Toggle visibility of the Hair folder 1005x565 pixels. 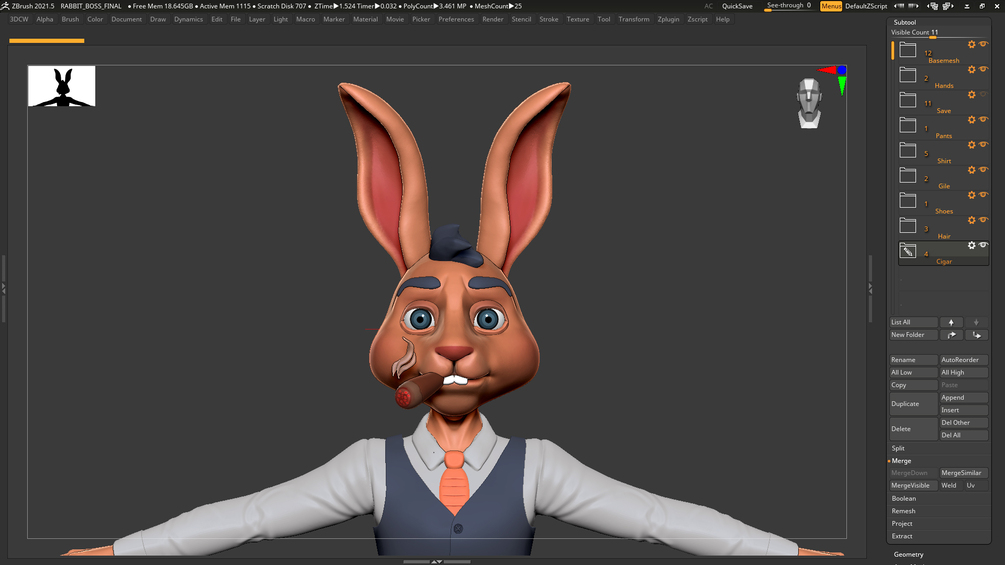(x=983, y=220)
